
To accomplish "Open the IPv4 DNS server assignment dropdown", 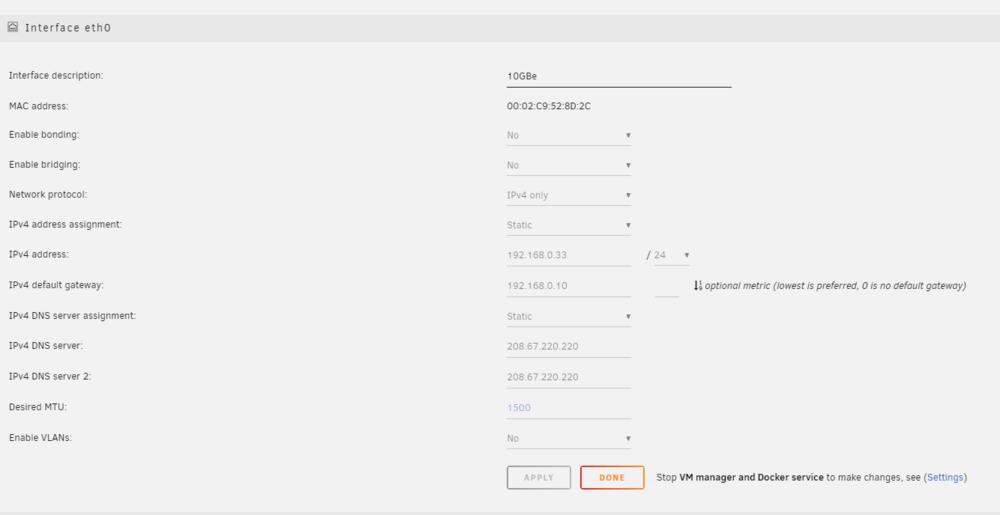I will click(x=568, y=316).
